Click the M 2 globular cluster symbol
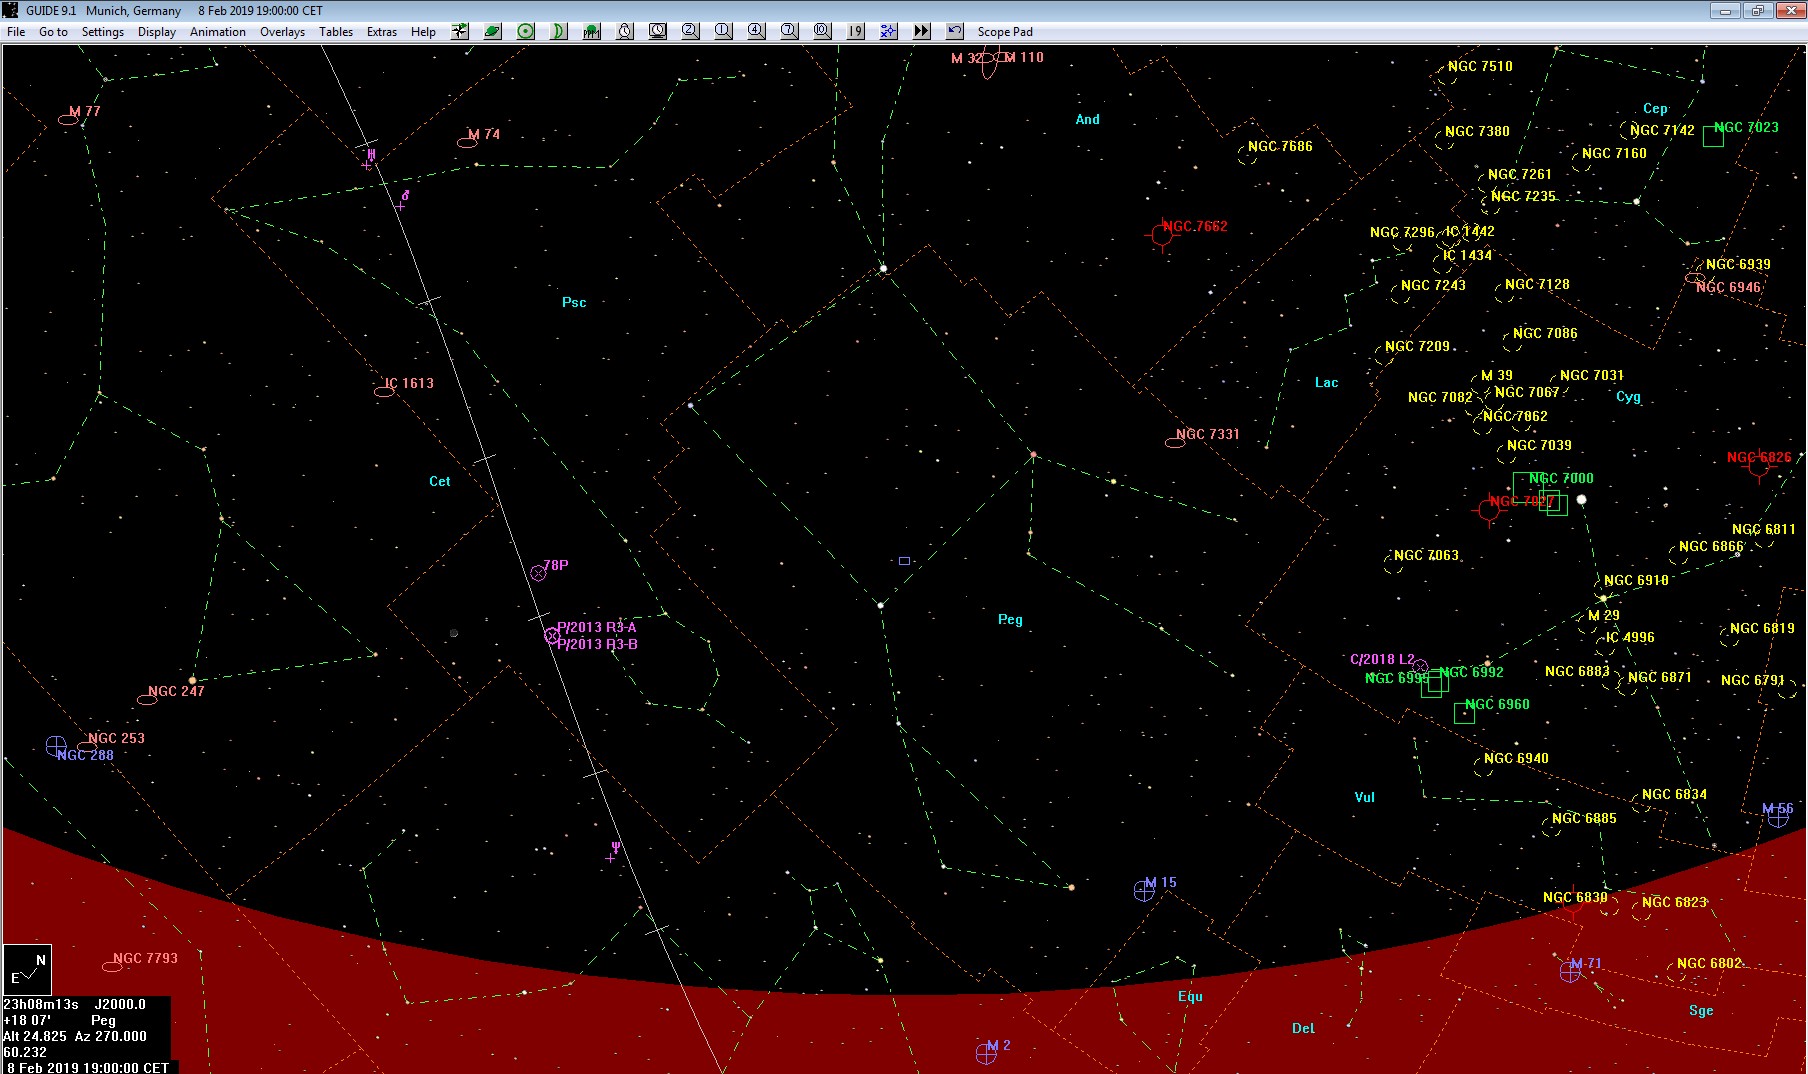The image size is (1808, 1074). point(986,1054)
